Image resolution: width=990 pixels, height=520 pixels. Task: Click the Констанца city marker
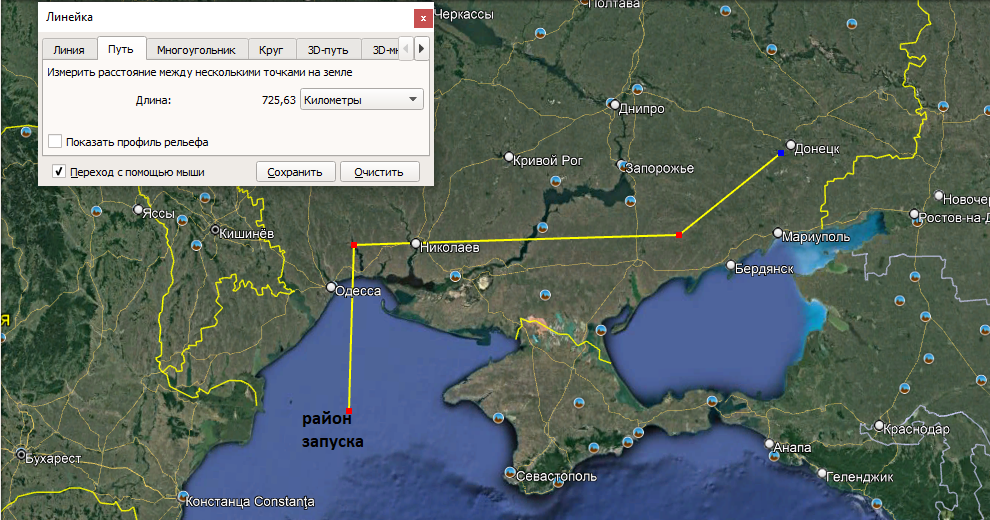click(182, 496)
